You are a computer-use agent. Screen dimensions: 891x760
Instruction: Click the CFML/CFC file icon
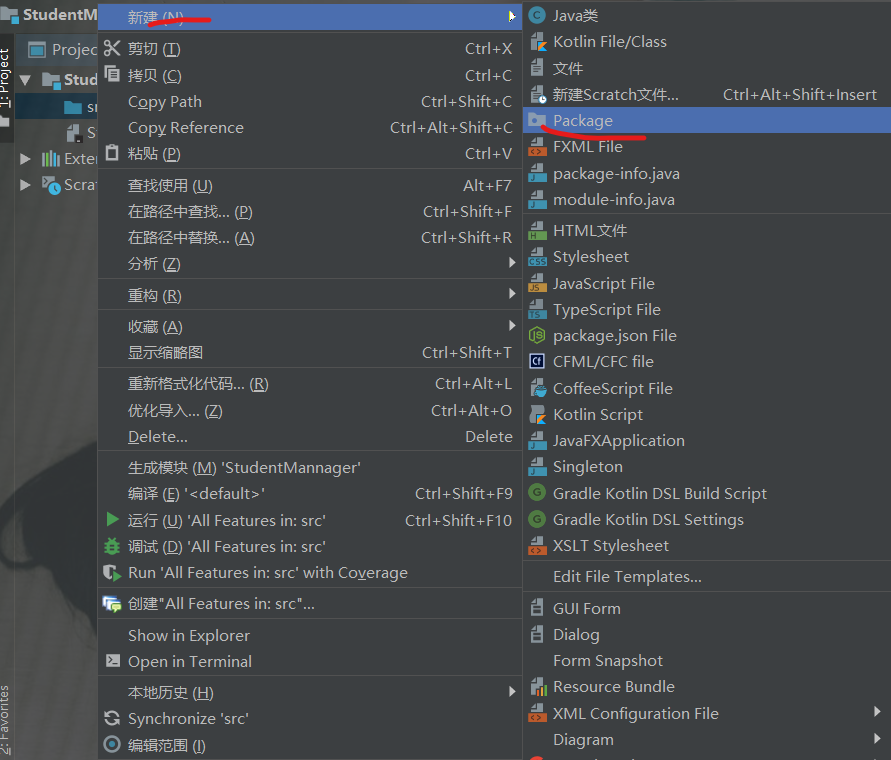click(537, 362)
